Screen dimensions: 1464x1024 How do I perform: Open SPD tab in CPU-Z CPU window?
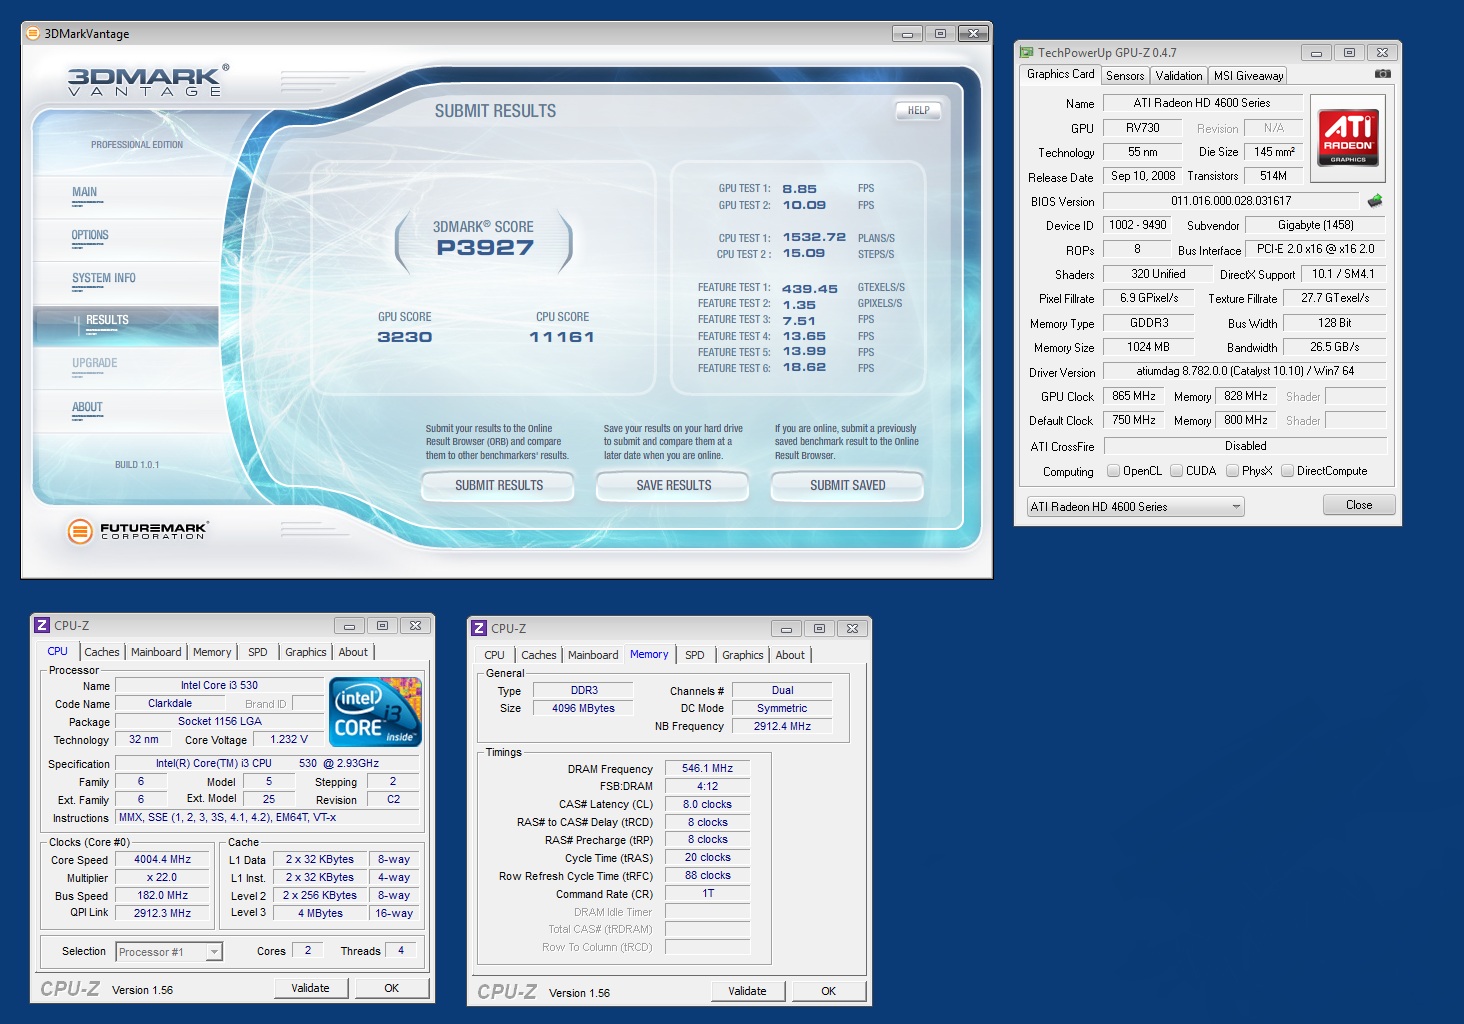pos(258,652)
